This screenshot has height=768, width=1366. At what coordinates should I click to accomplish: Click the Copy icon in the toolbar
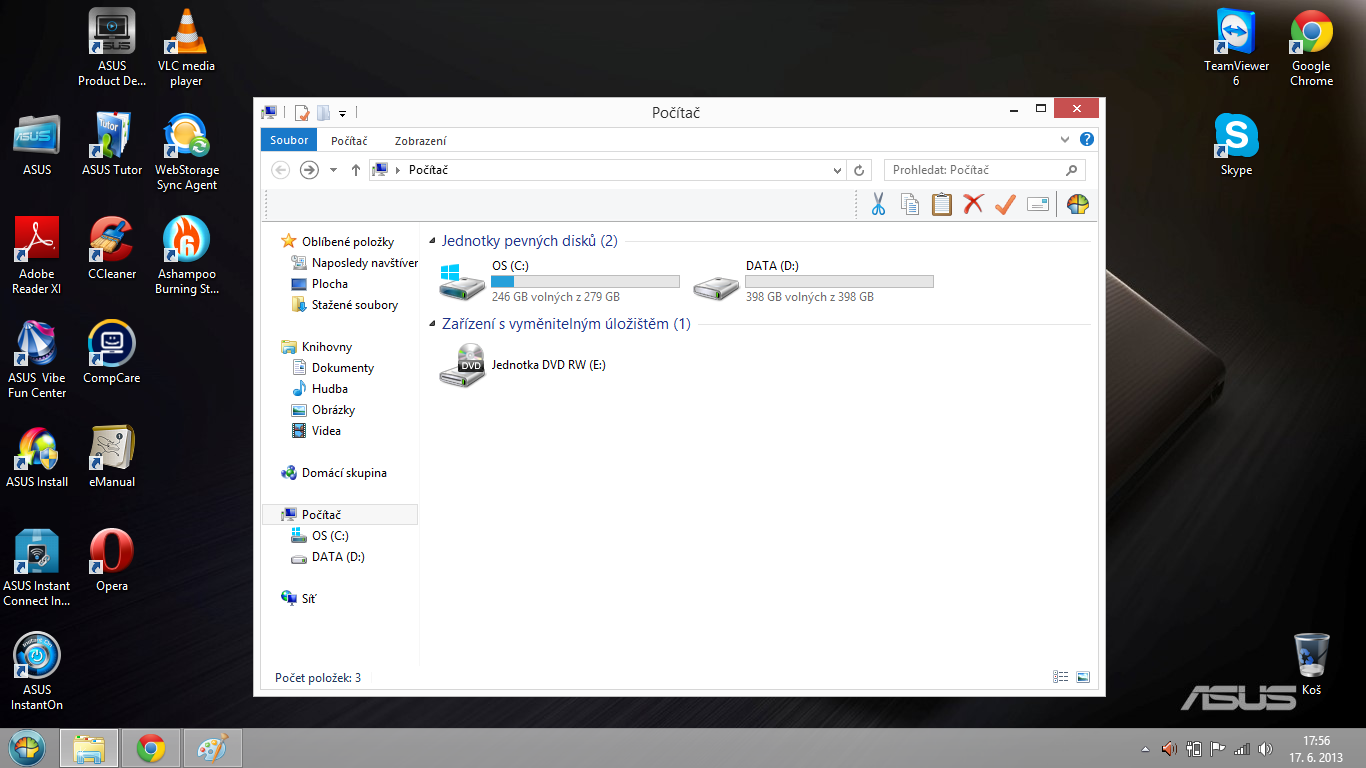point(910,204)
